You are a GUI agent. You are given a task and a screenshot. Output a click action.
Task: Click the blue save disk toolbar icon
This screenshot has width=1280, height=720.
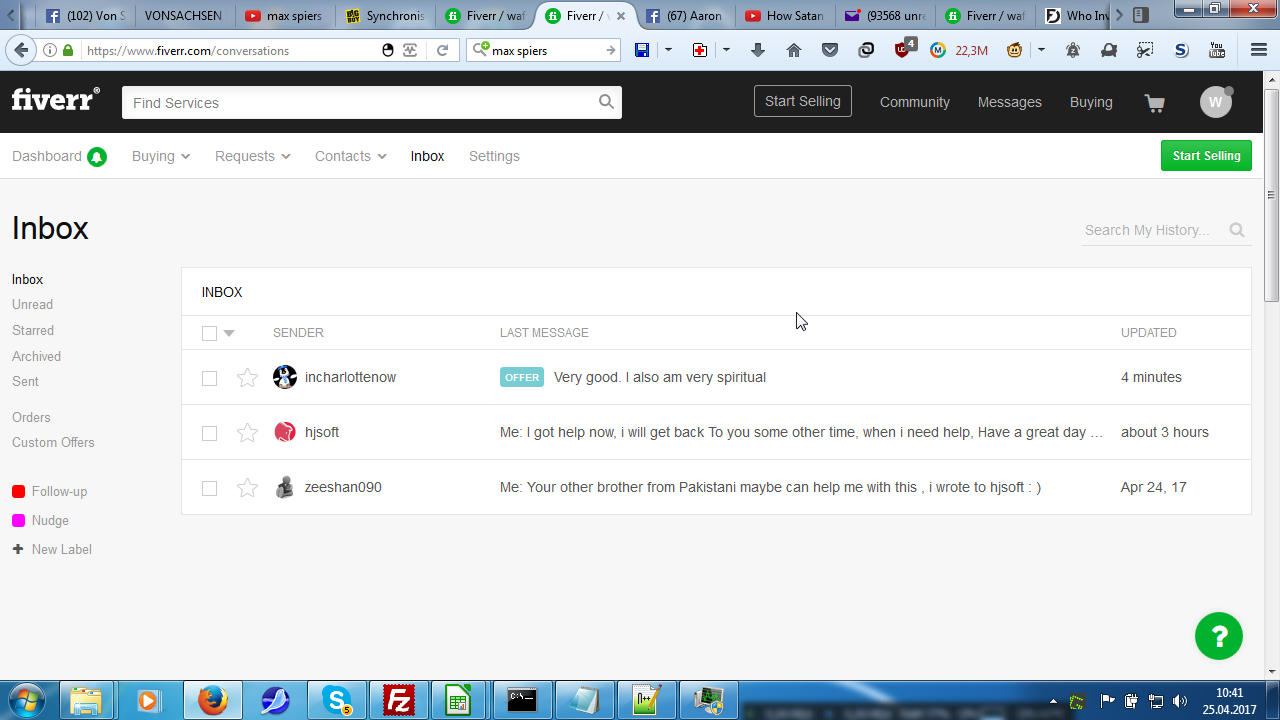point(642,50)
